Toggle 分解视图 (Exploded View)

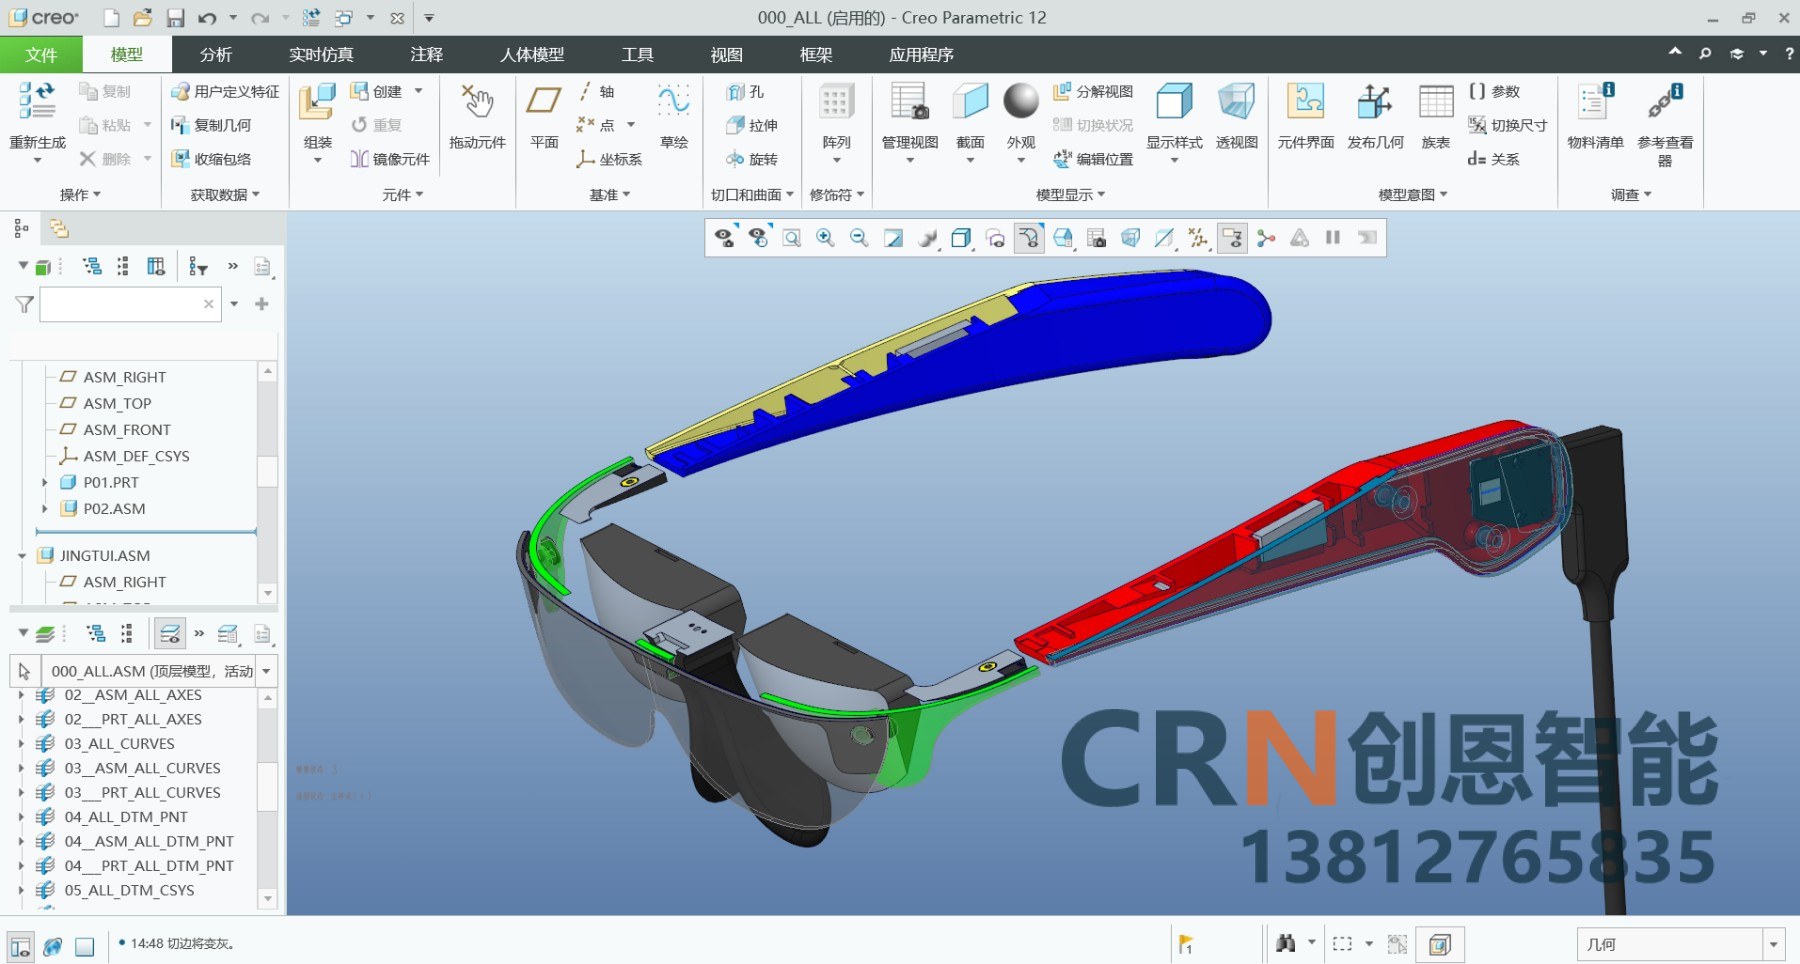tap(1093, 92)
